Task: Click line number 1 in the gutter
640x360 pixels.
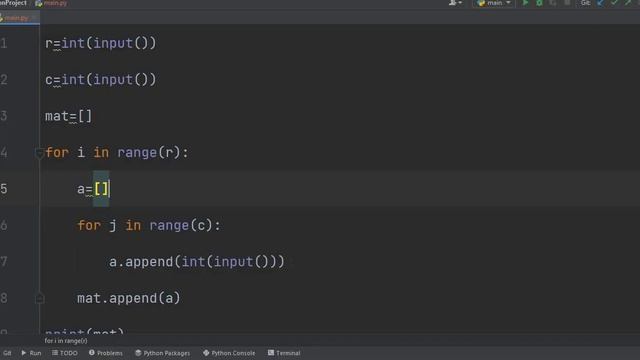Action: (4, 43)
